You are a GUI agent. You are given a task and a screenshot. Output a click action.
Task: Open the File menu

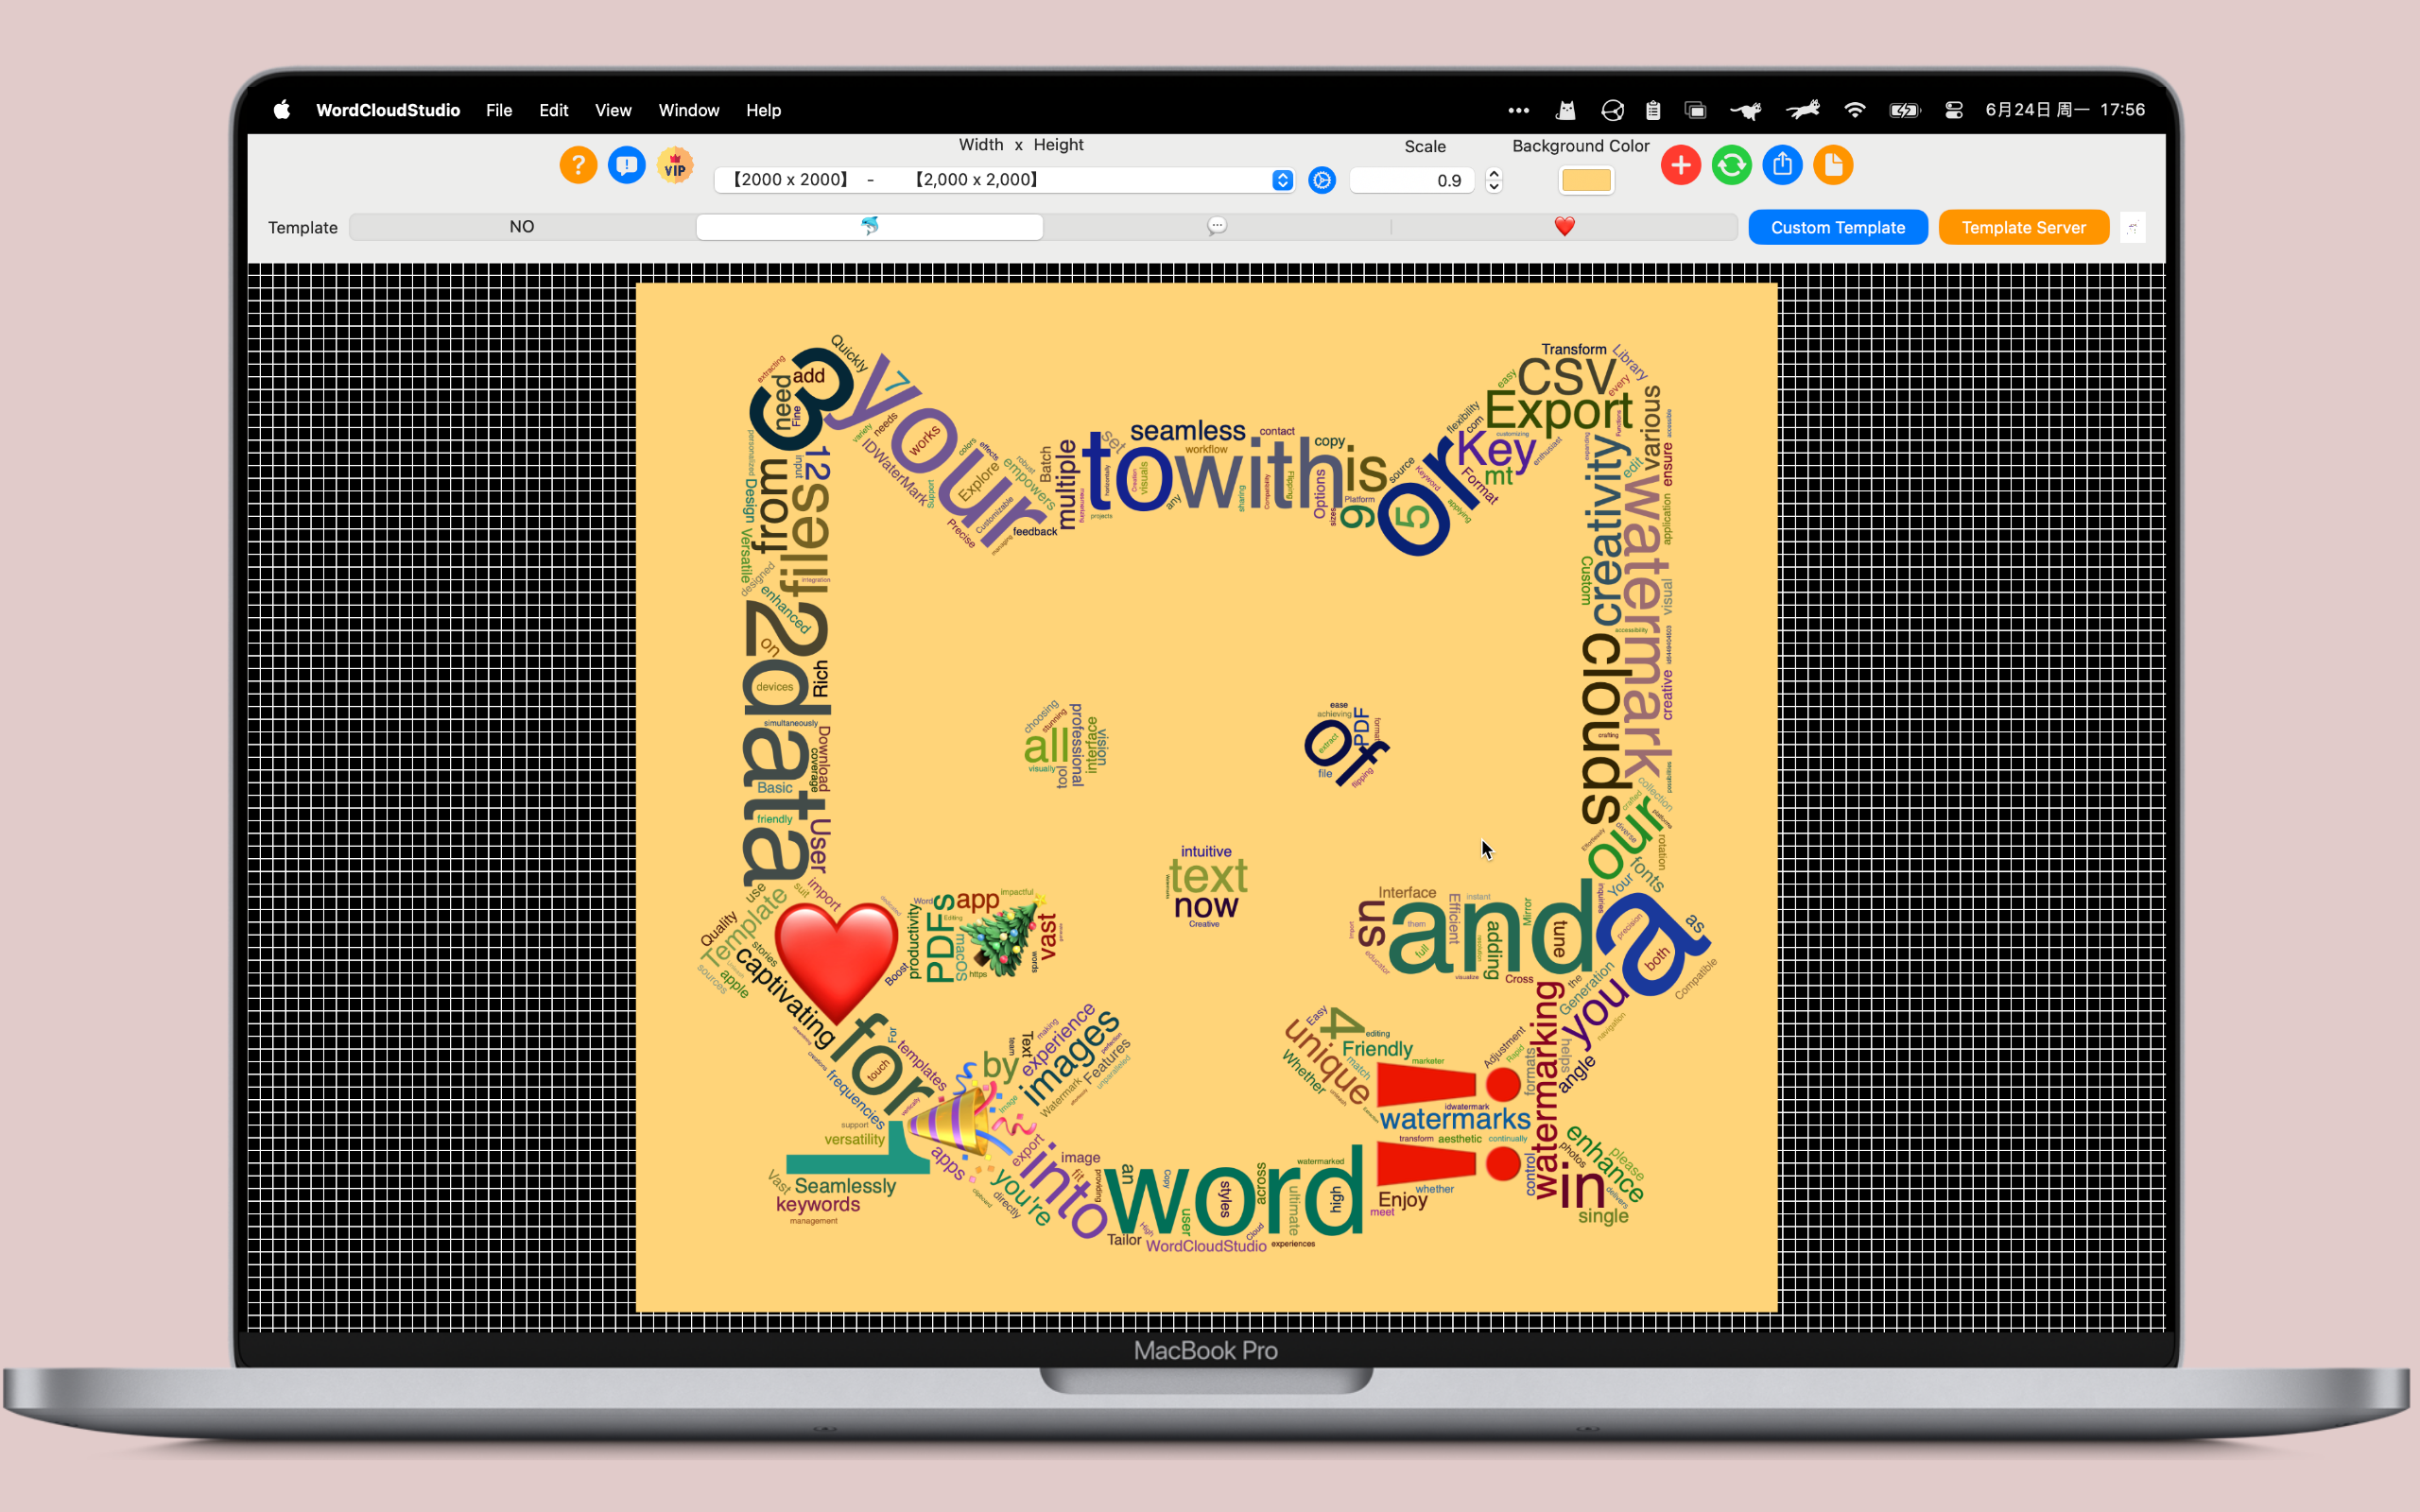[499, 110]
